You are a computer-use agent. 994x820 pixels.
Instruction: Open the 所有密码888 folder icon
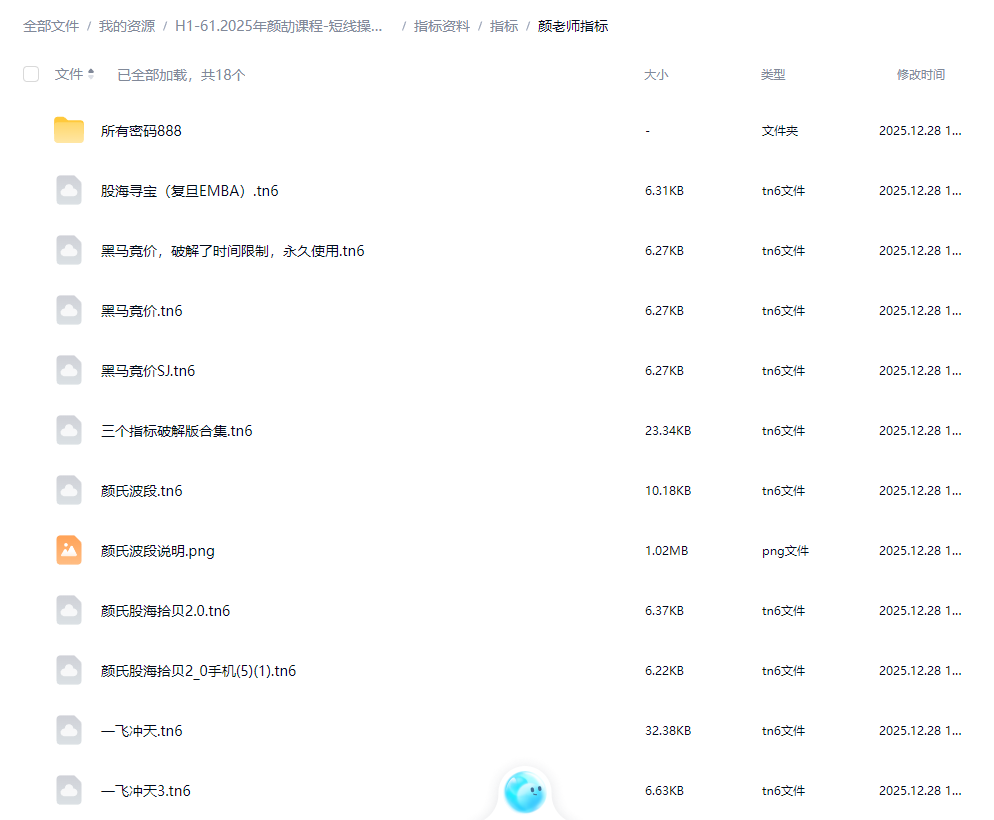(68, 130)
